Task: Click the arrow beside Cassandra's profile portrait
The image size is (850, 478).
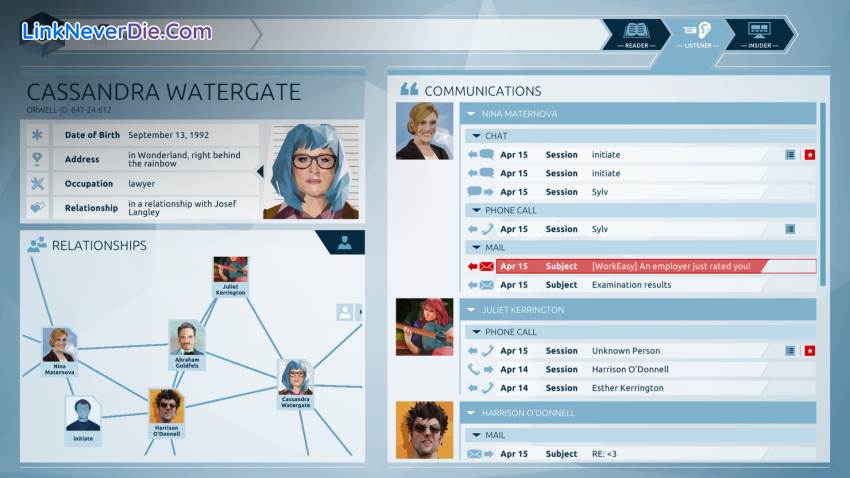Action: pos(260,171)
